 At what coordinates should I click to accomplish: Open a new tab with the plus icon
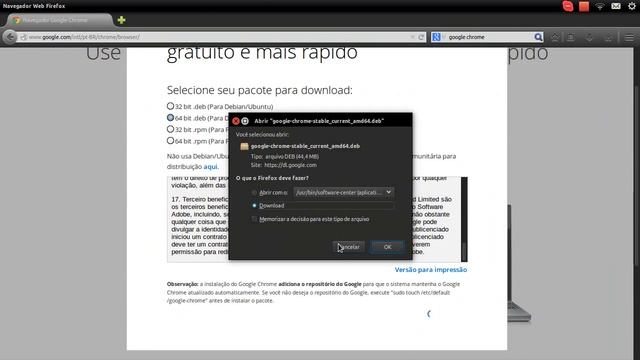(121, 20)
